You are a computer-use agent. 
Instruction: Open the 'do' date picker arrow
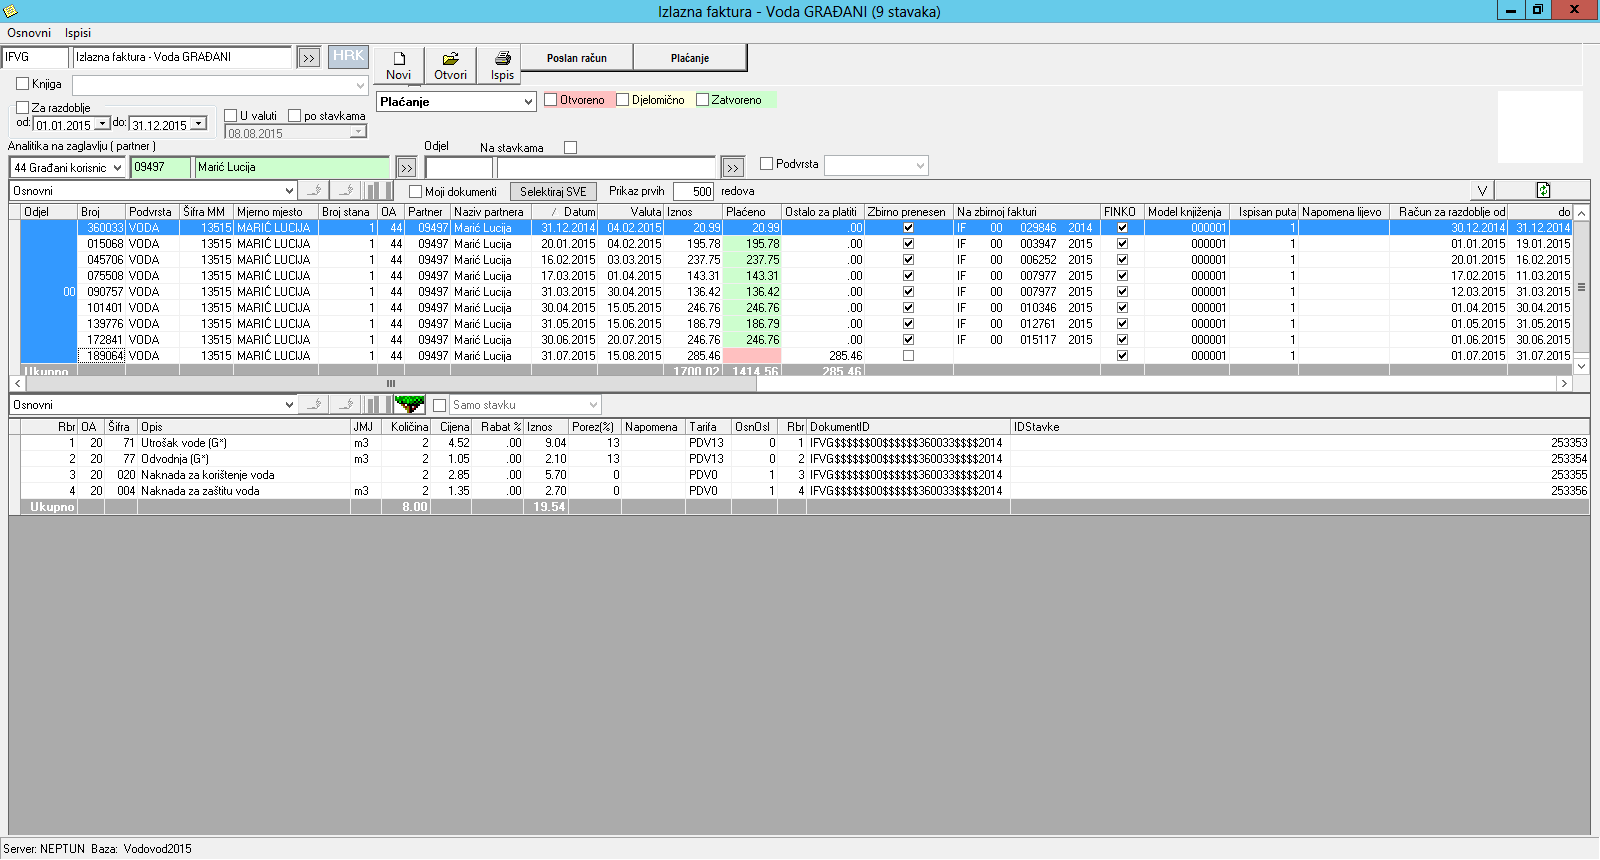pyautogui.click(x=198, y=124)
